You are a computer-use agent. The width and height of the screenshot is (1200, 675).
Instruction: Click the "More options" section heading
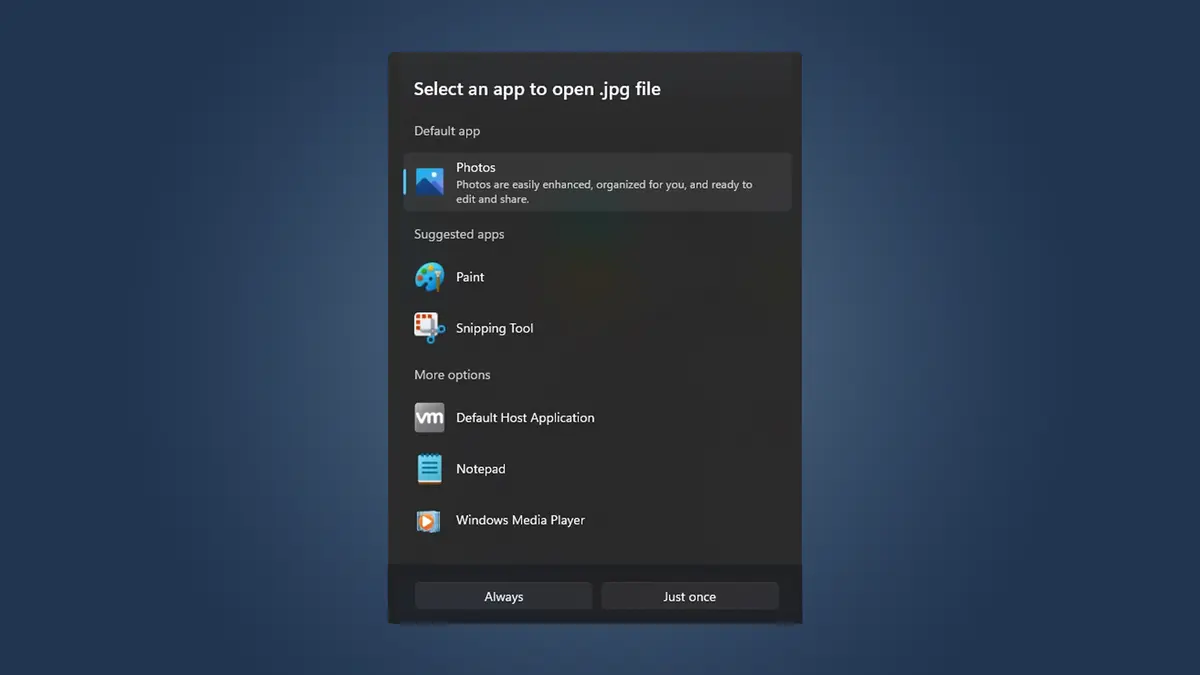pos(452,375)
